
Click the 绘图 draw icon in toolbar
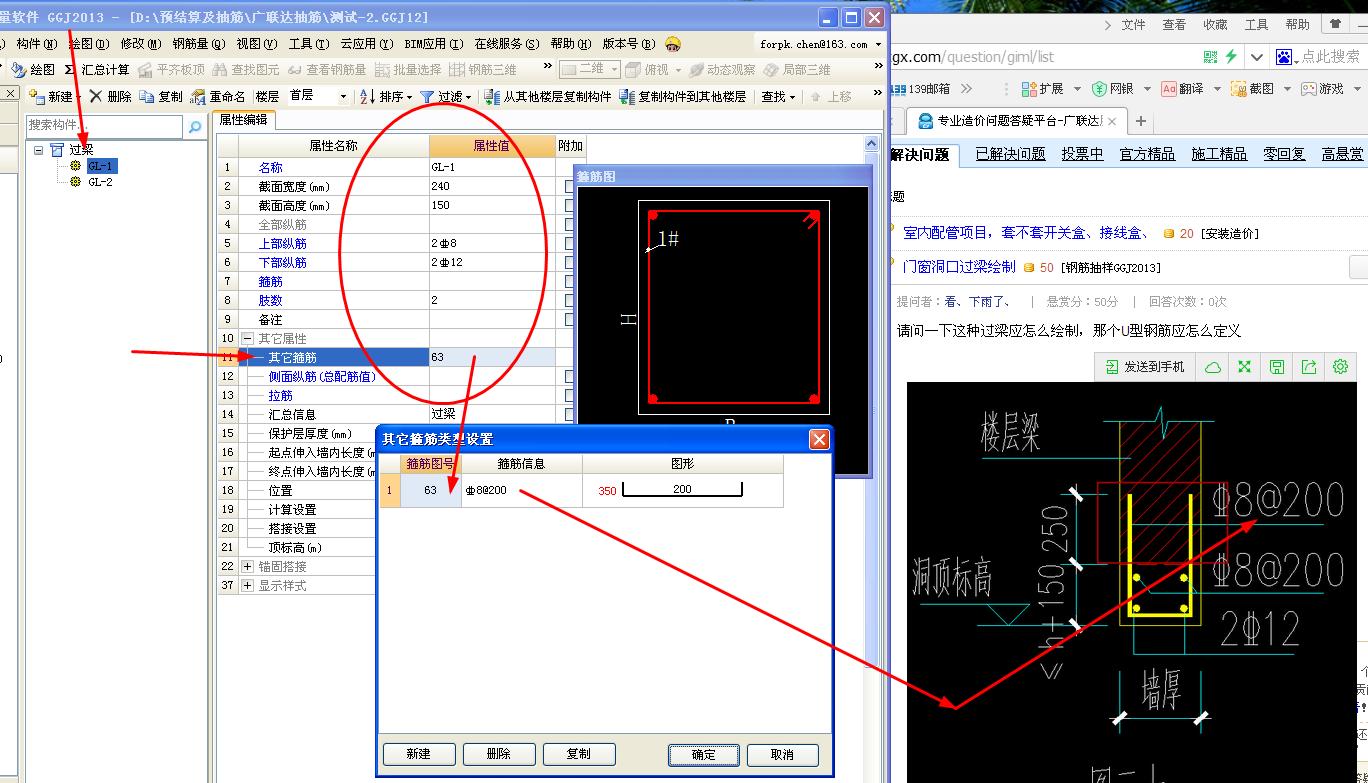coord(19,70)
